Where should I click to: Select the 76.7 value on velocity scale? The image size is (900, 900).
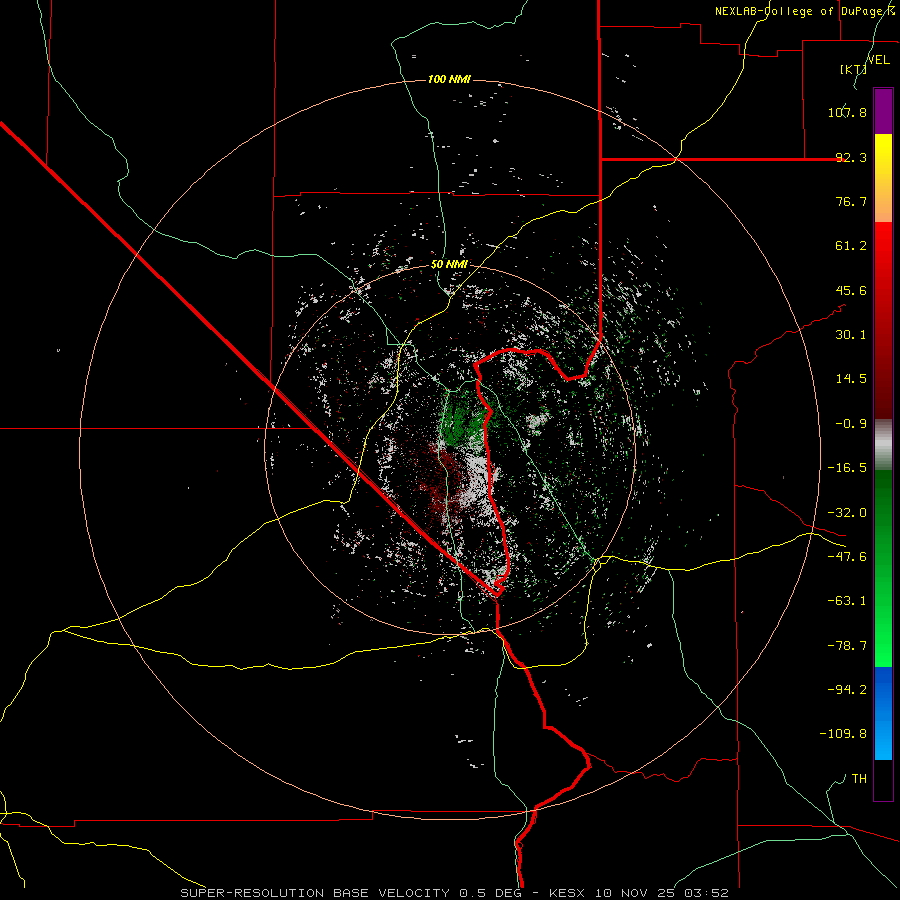tap(851, 201)
